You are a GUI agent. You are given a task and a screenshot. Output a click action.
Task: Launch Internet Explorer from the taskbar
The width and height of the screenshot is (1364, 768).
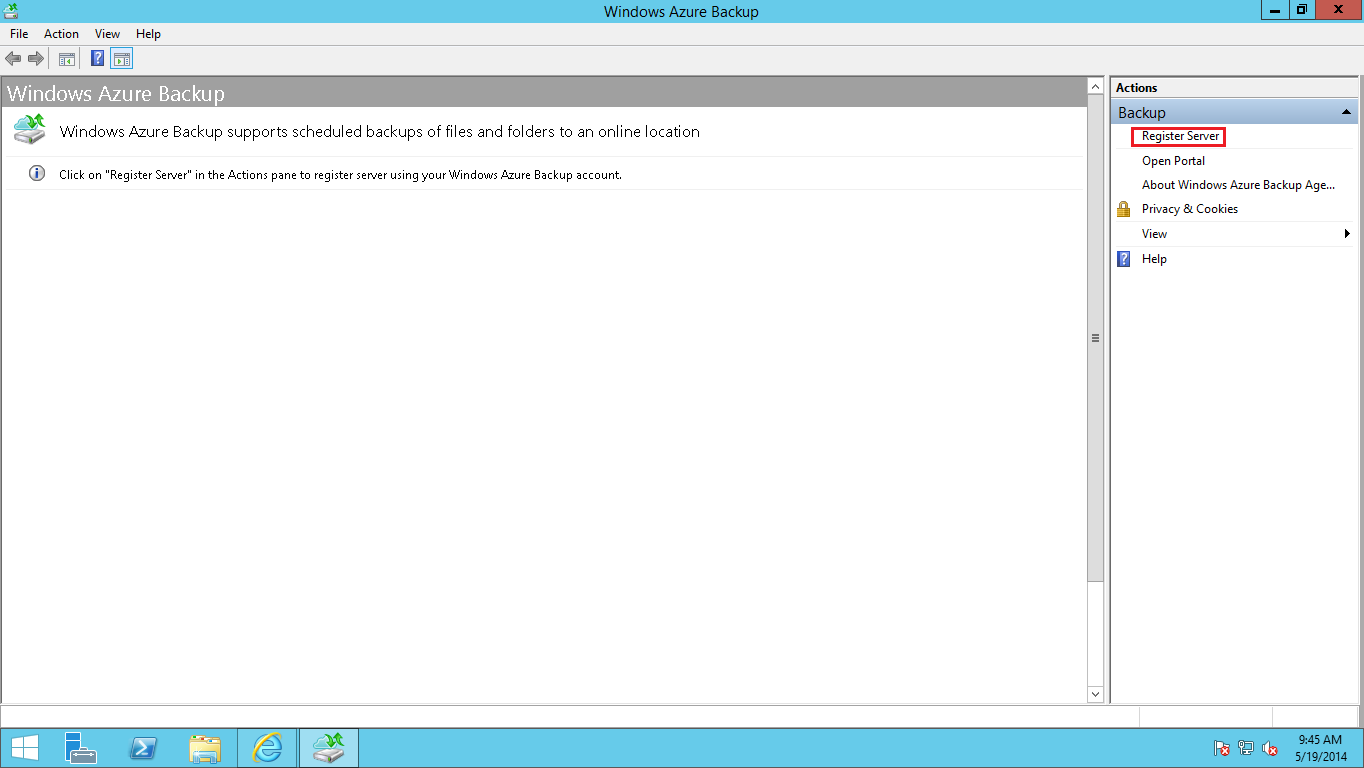(266, 747)
